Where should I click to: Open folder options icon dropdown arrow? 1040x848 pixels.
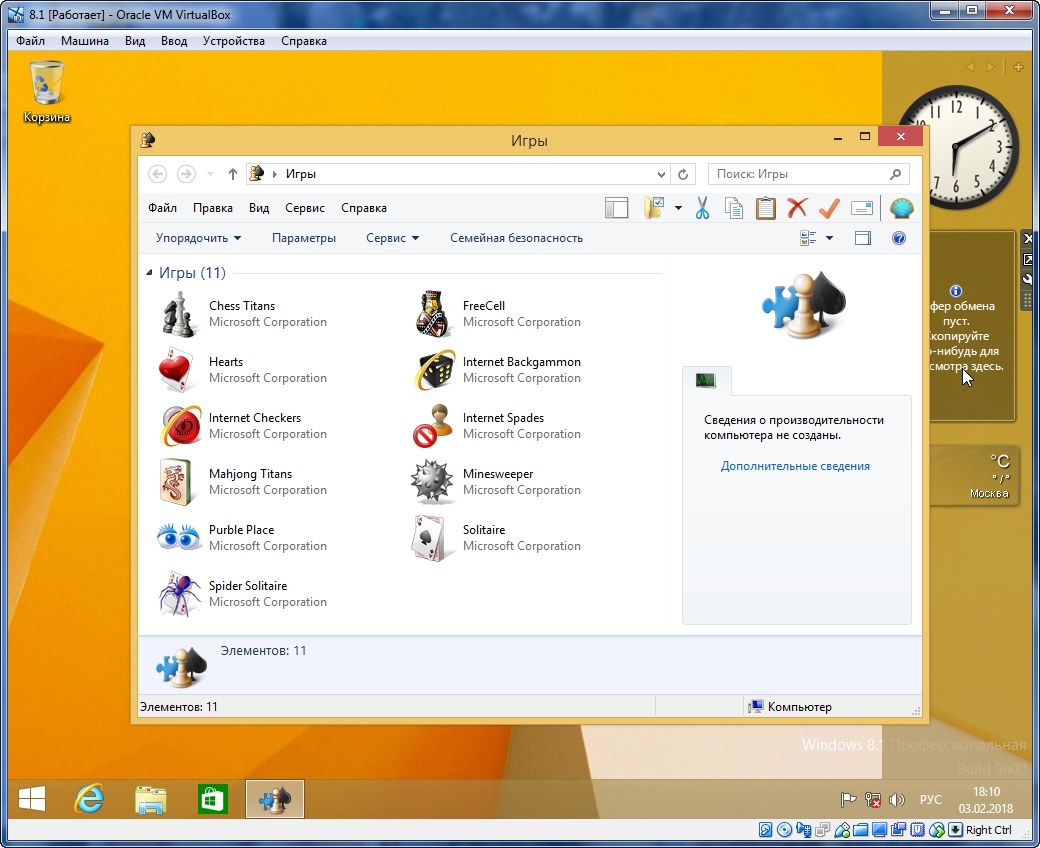tap(678, 208)
